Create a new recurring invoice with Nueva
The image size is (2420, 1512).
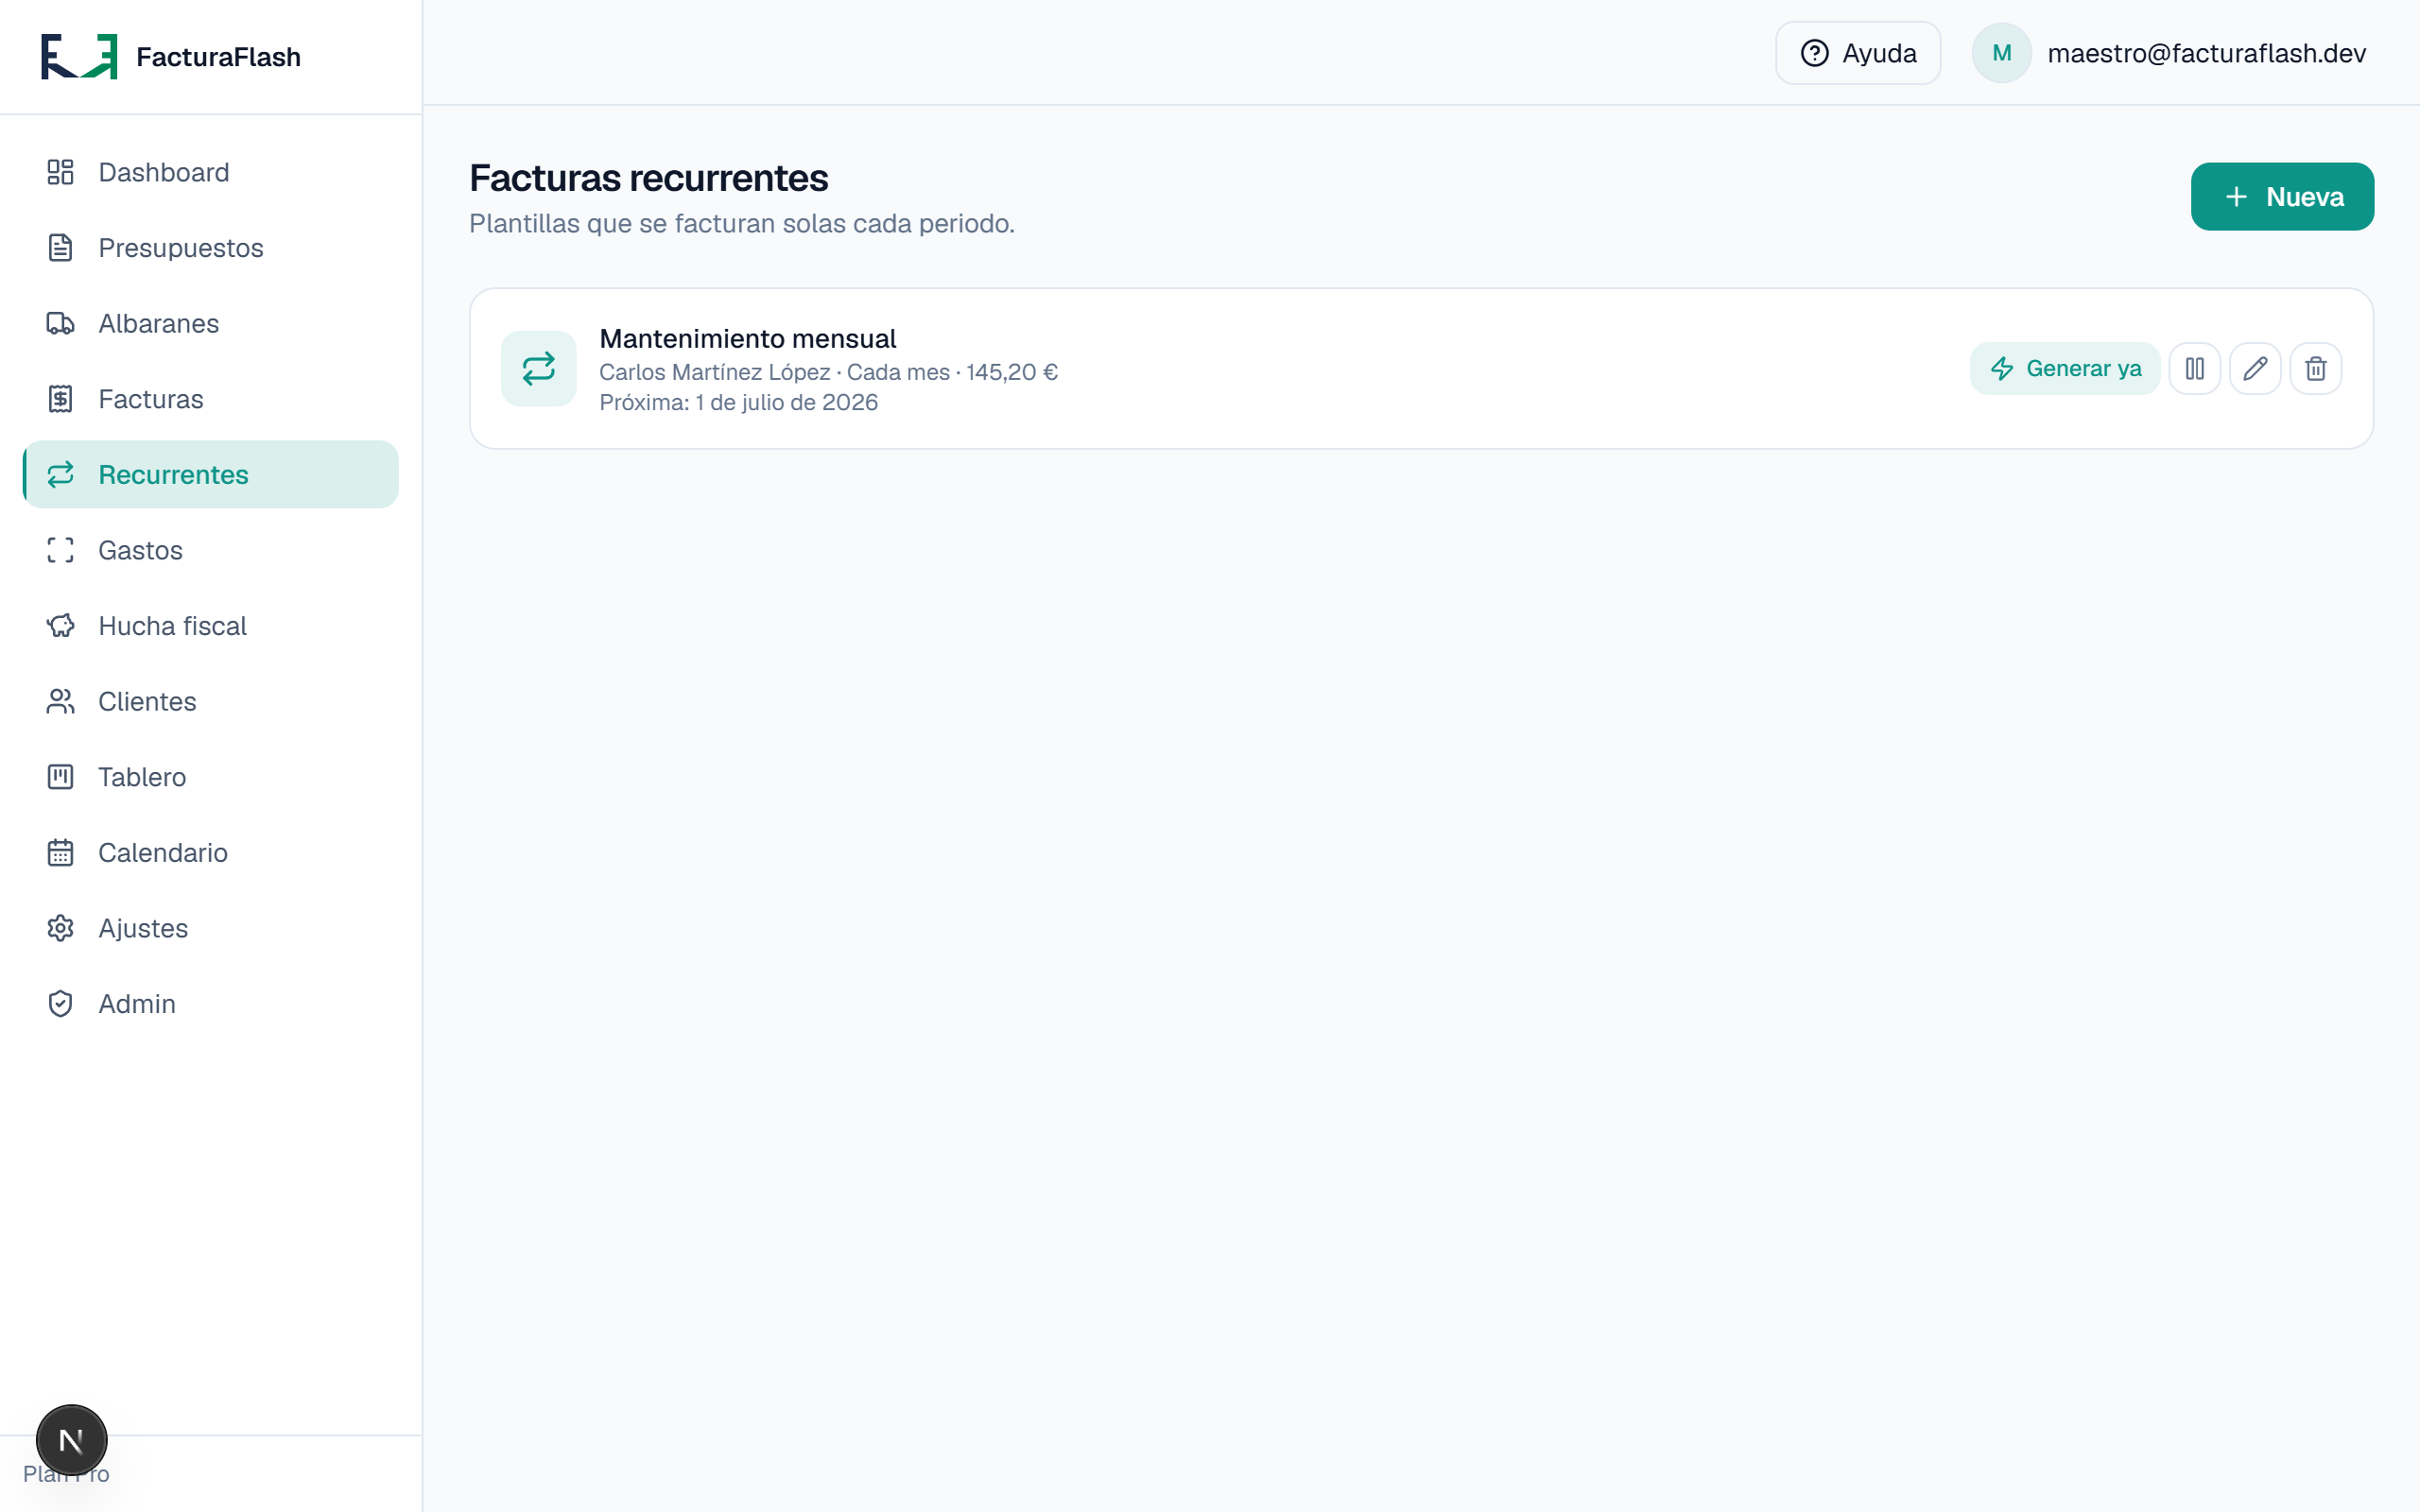click(x=2282, y=197)
